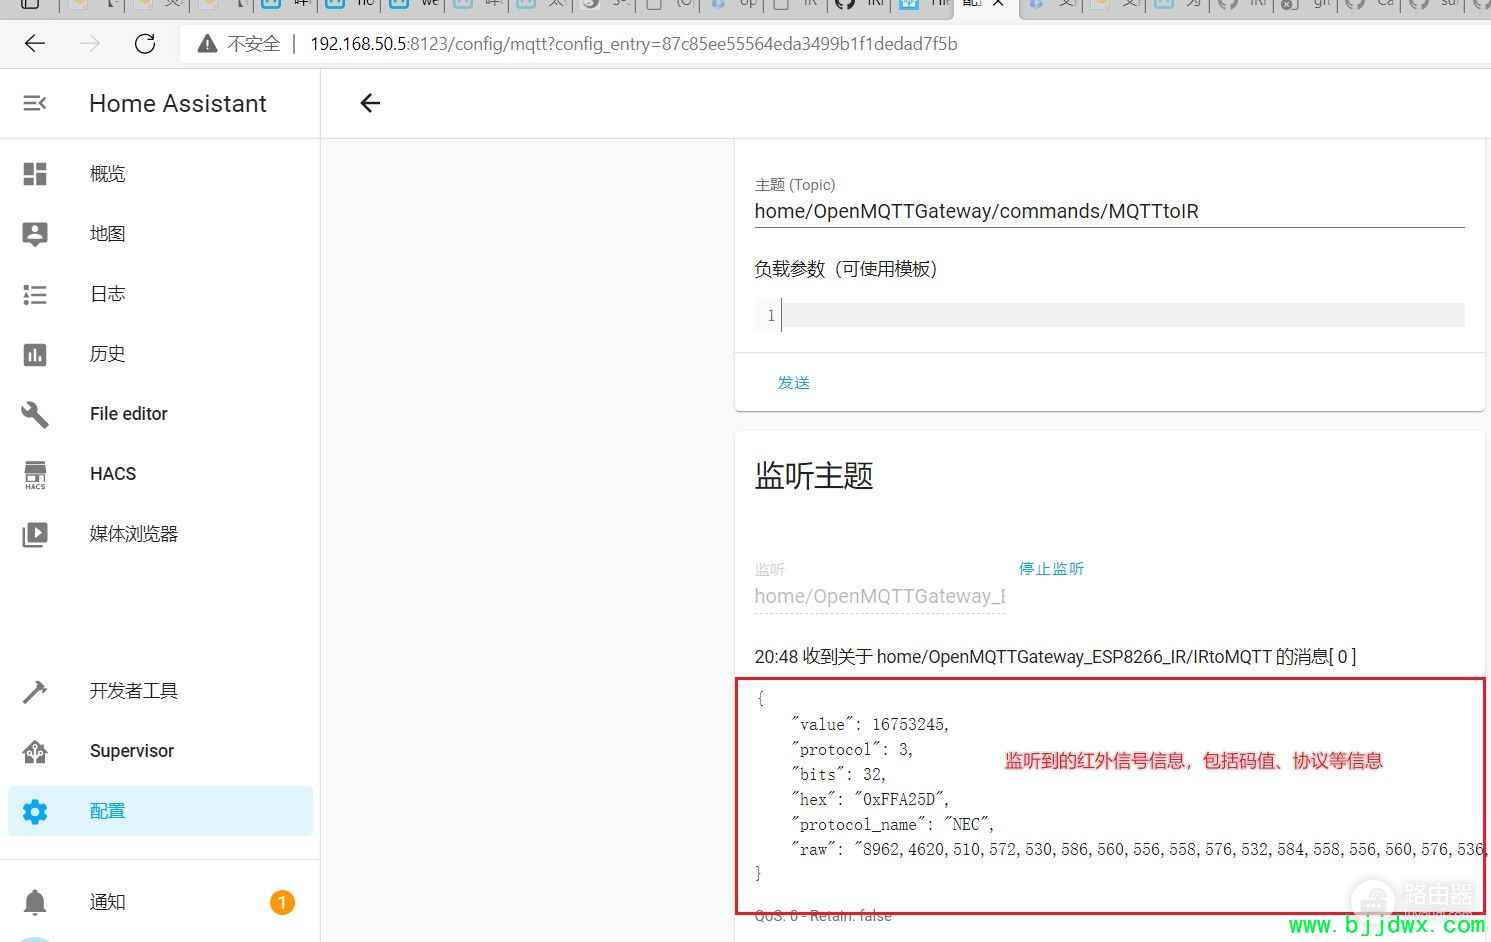The height and width of the screenshot is (942, 1491).
Task: Open the HACS store icon
Action: 35,474
